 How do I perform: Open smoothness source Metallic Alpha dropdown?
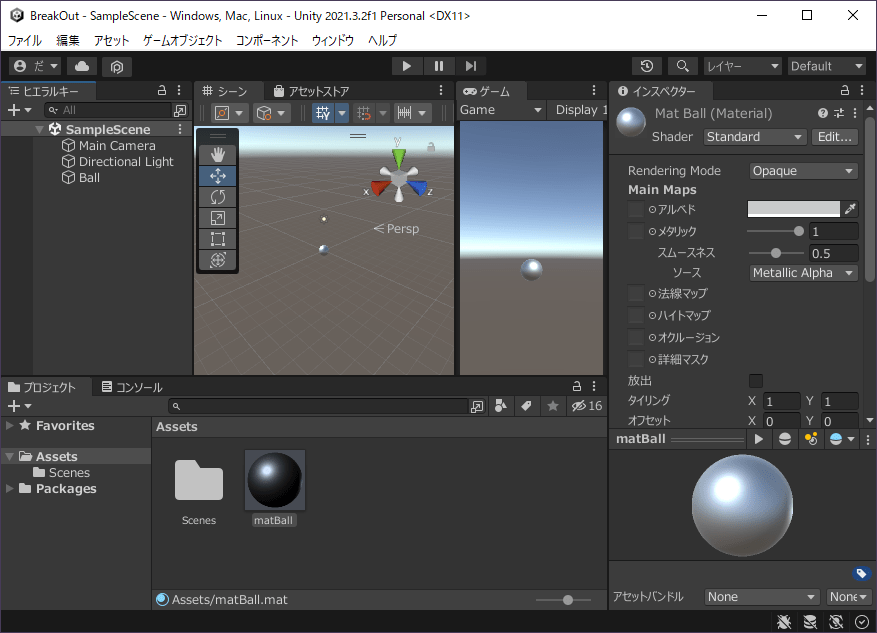click(x=803, y=273)
